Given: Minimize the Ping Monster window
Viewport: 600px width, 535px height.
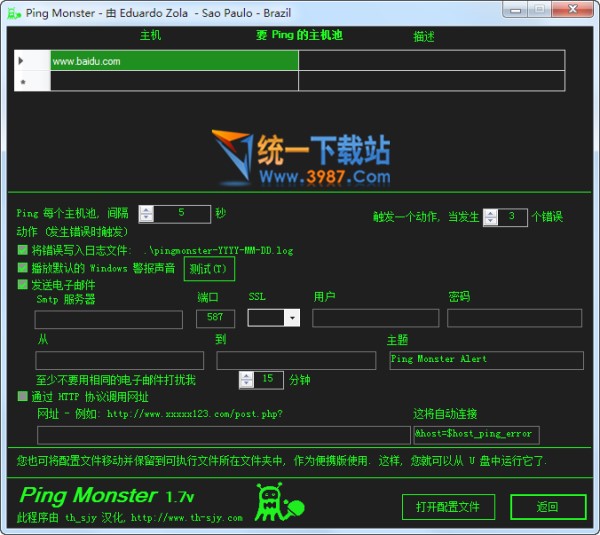Looking at the screenshot, I should pos(515,10).
